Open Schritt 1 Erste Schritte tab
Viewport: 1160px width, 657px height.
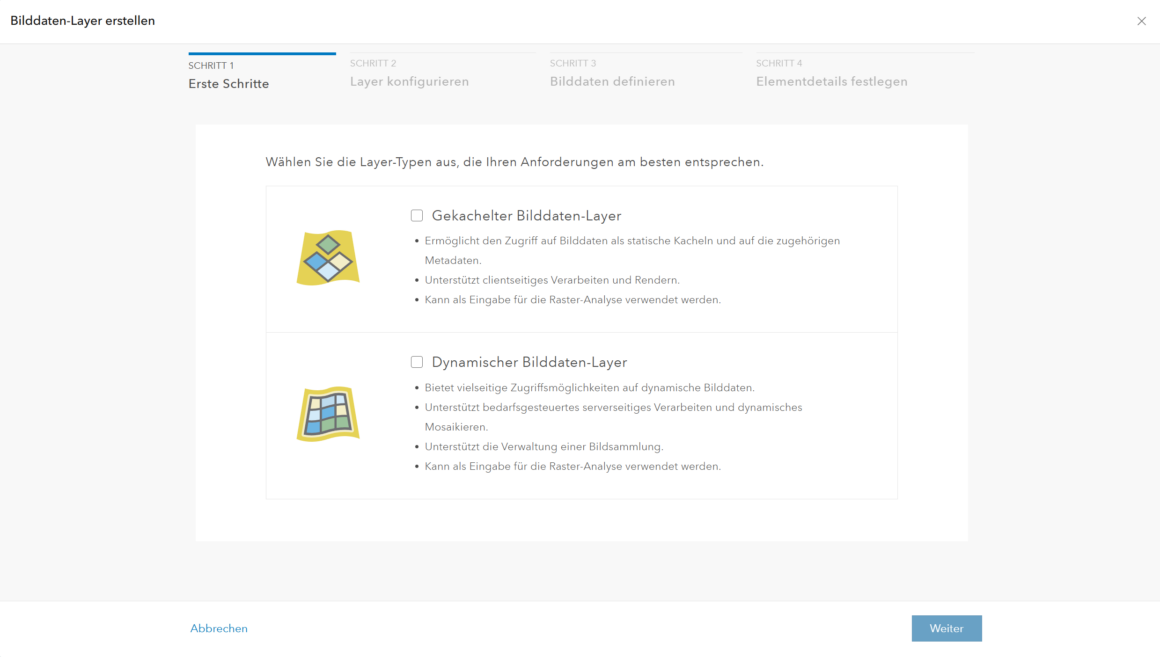[x=262, y=74]
